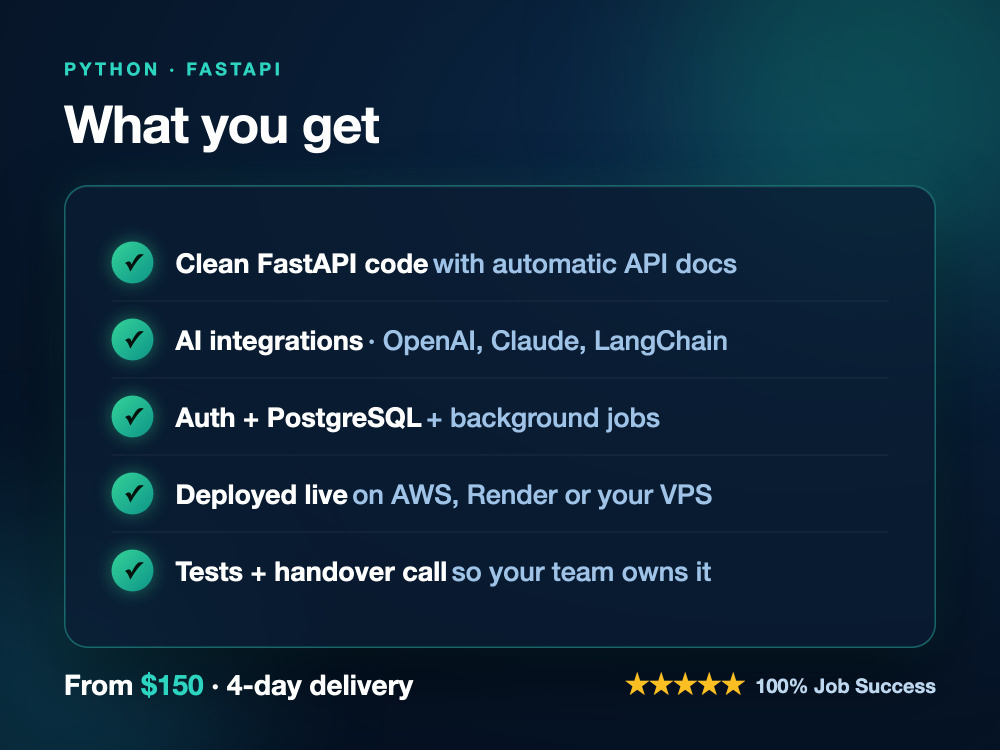This screenshot has width=1000, height=750.
Task: Click the checkmark icon beside Tests + handover call
Action: [133, 570]
